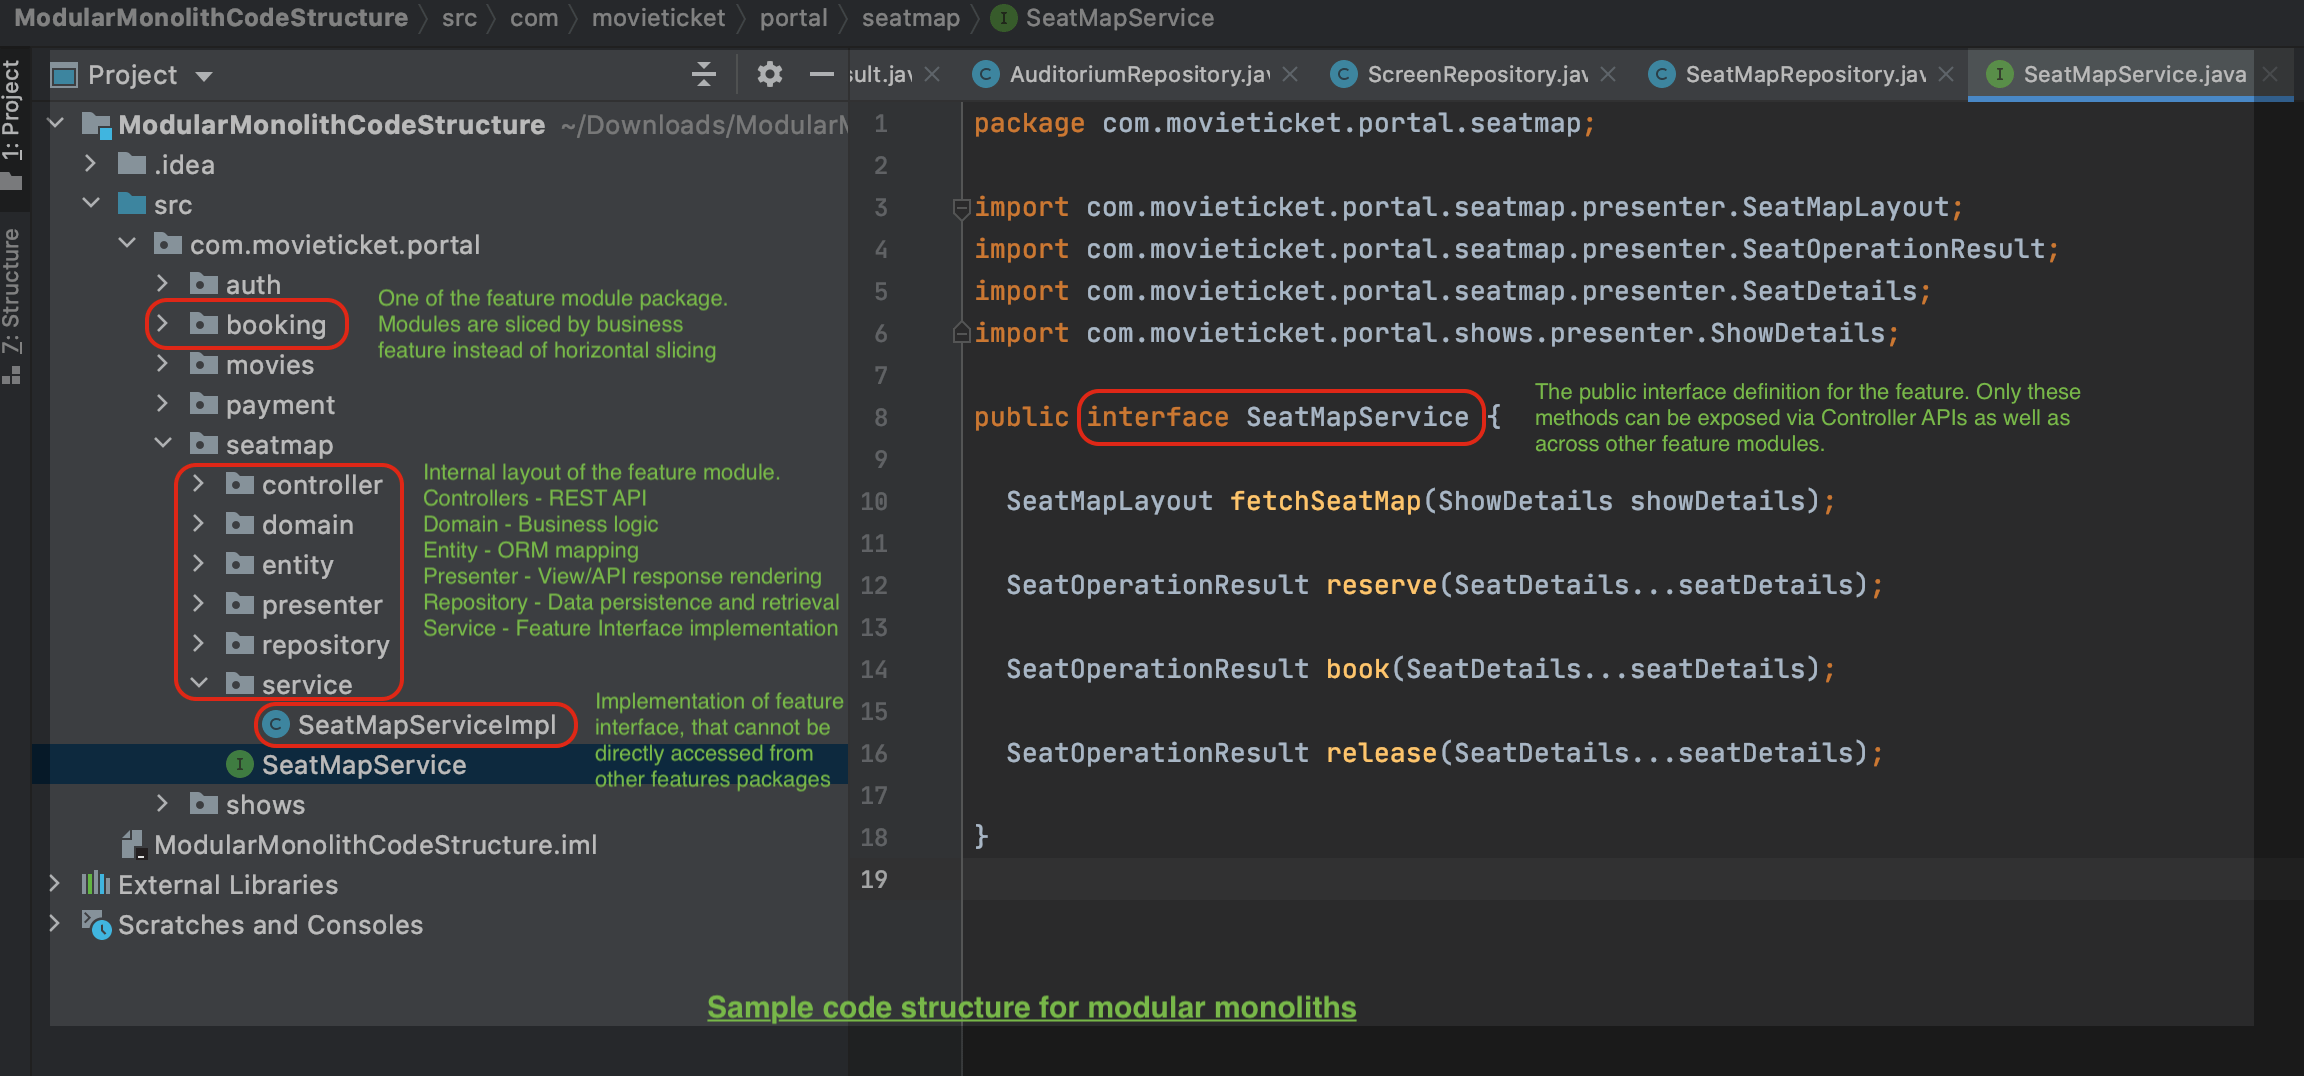Toggle the Structure side tool window

click(12, 300)
